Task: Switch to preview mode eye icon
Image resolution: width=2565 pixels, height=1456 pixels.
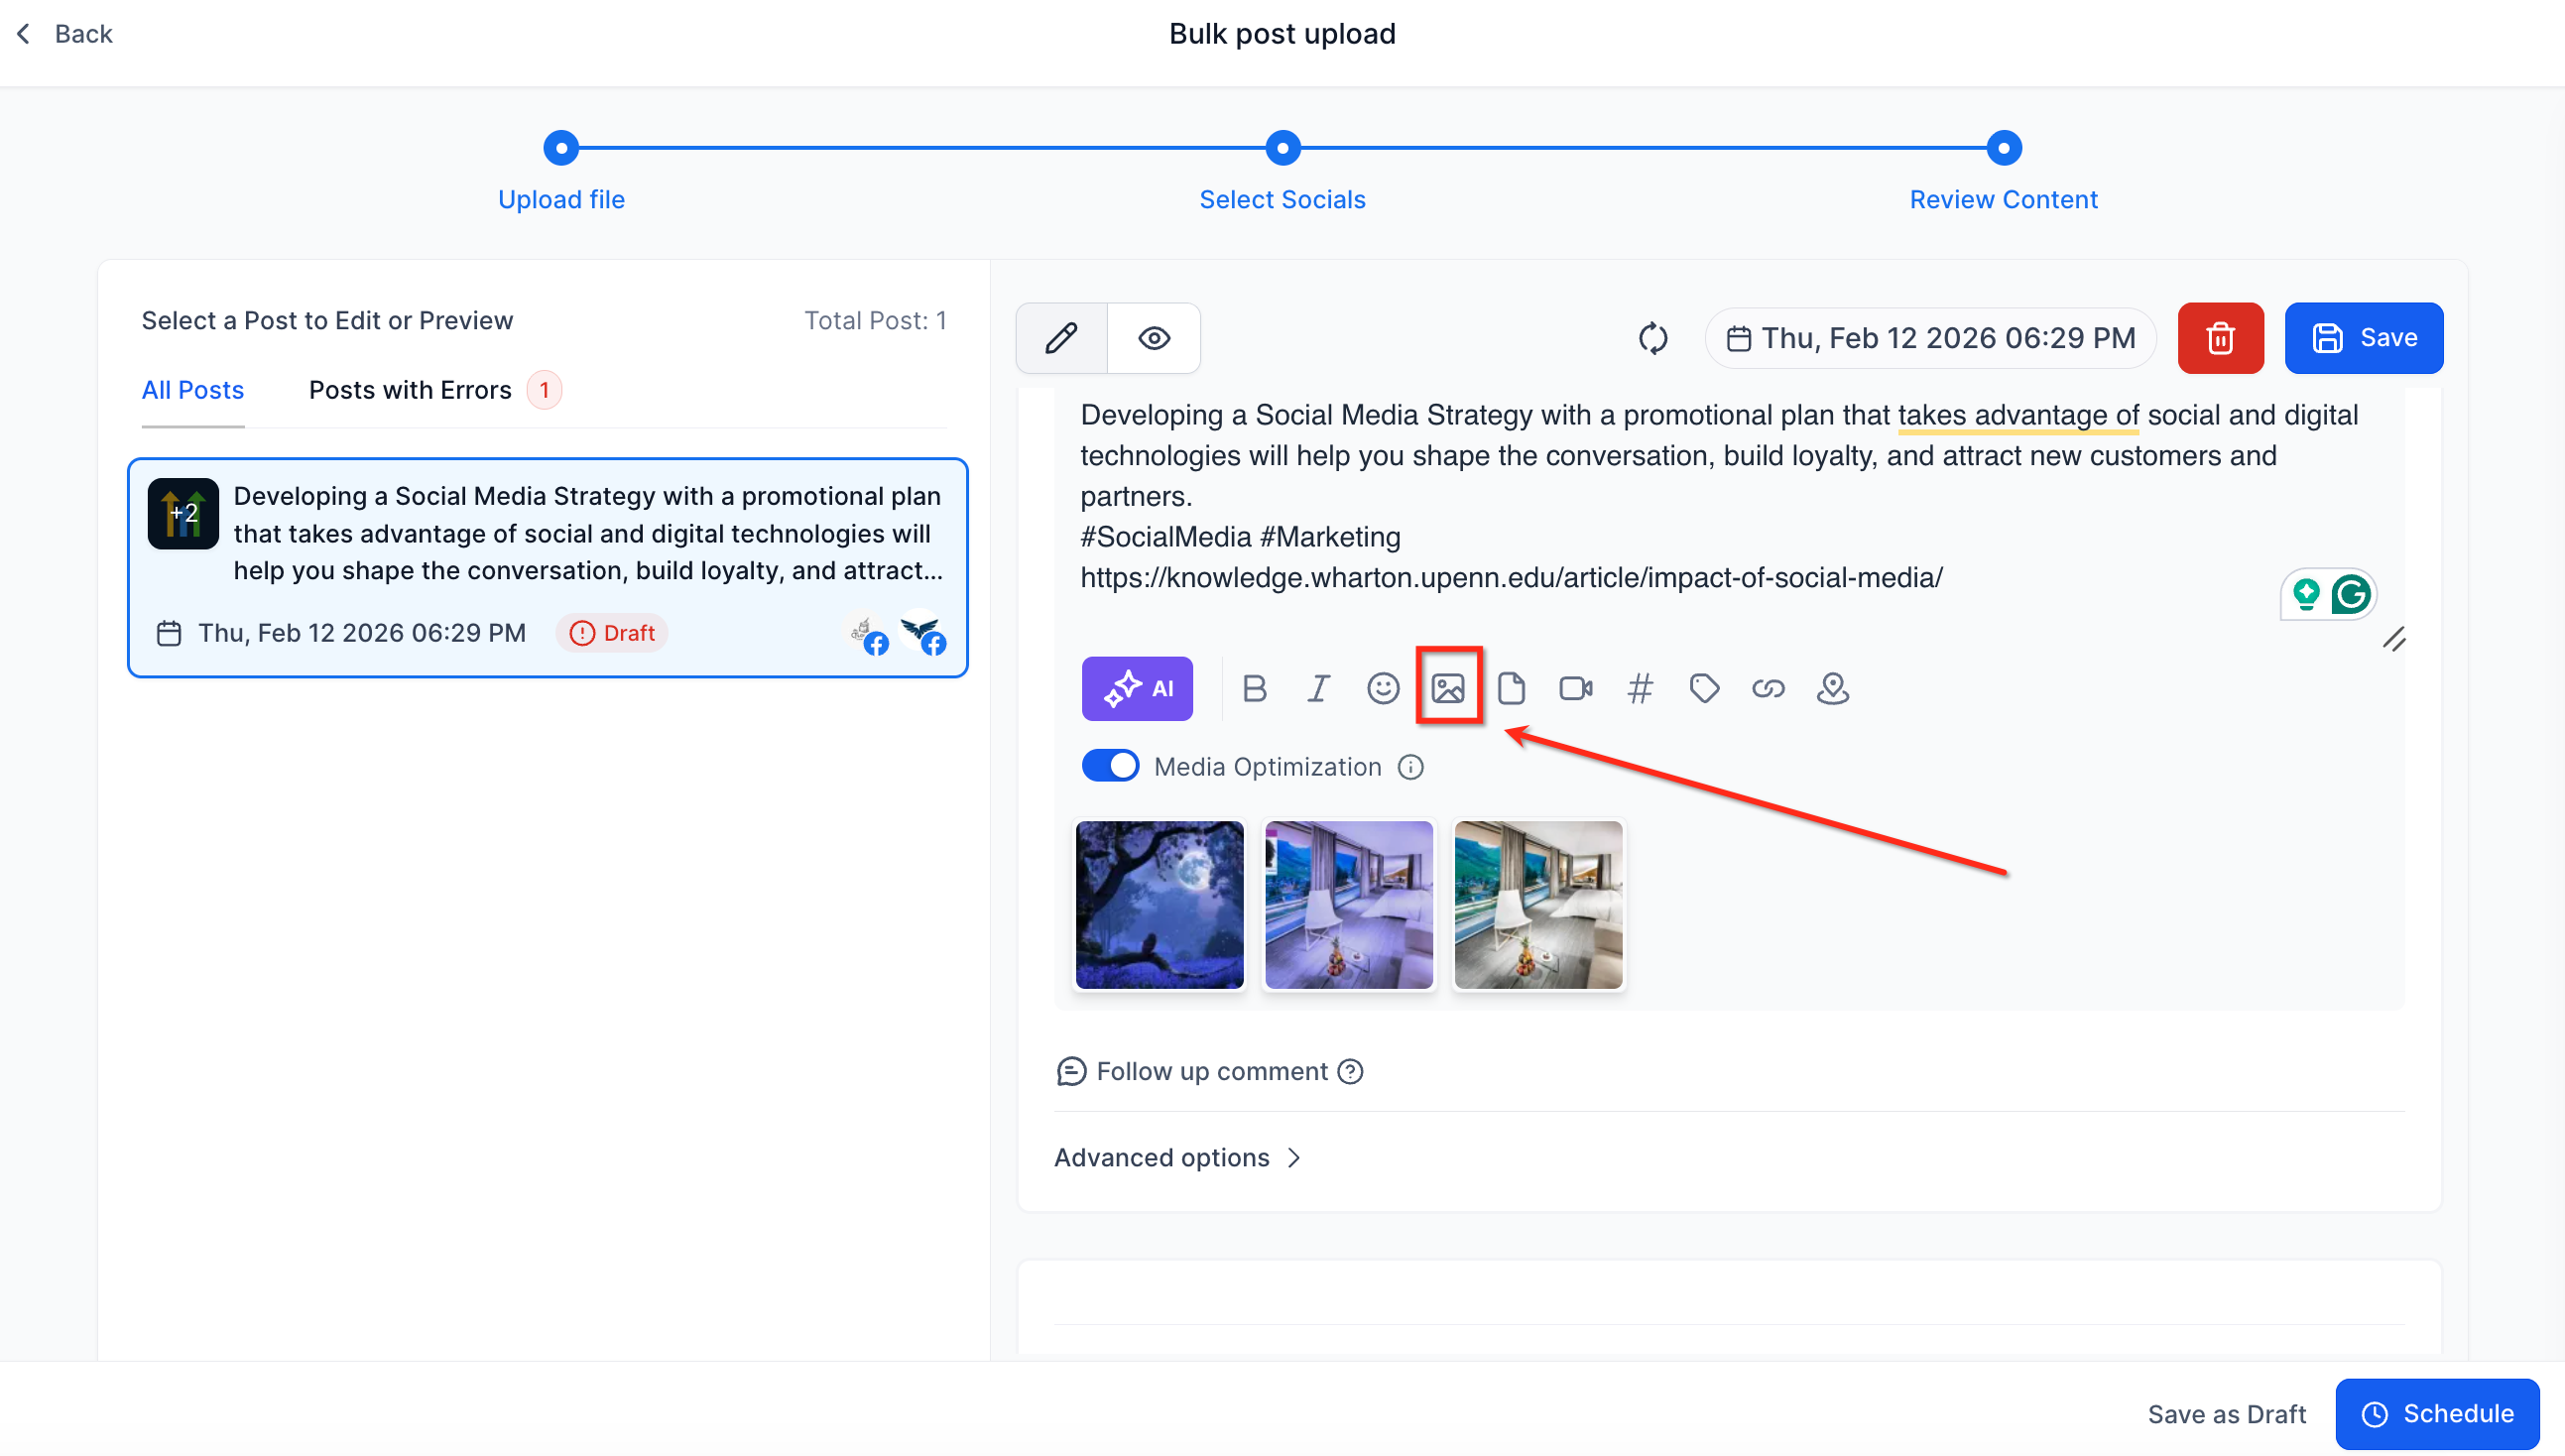Action: [x=1153, y=338]
